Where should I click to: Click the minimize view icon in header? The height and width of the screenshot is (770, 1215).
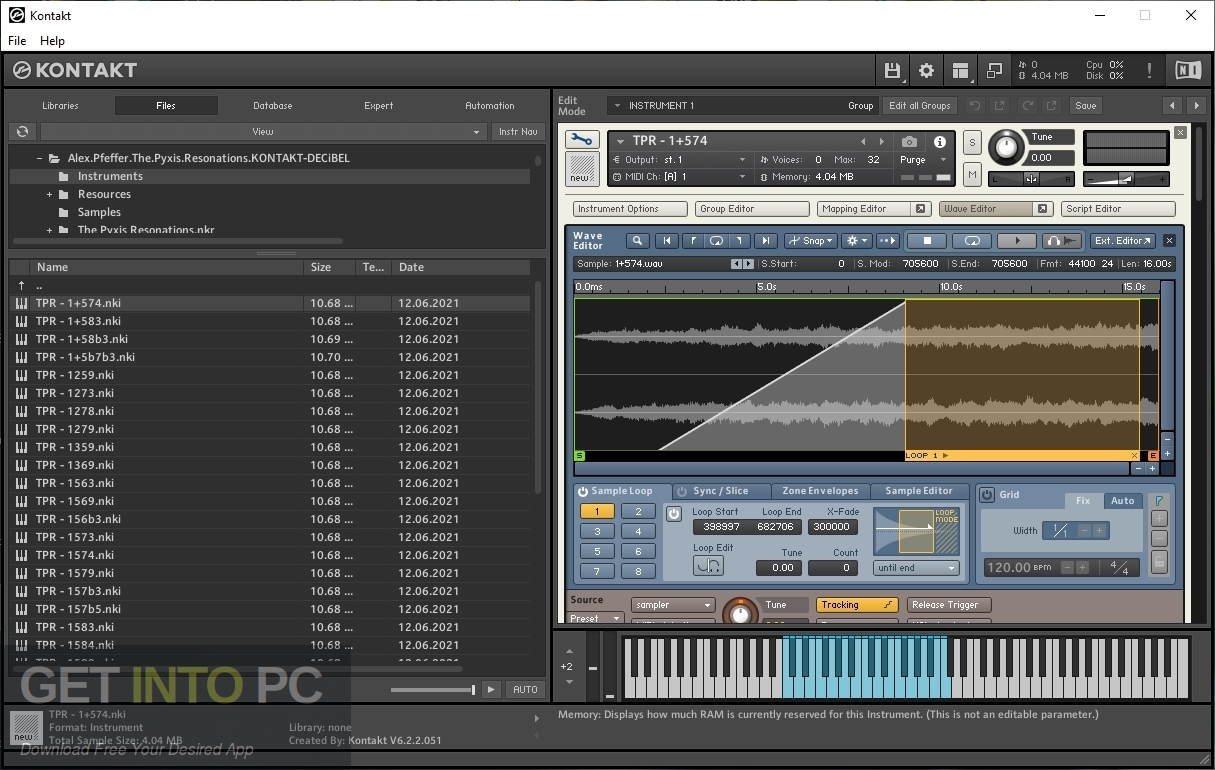(994, 70)
